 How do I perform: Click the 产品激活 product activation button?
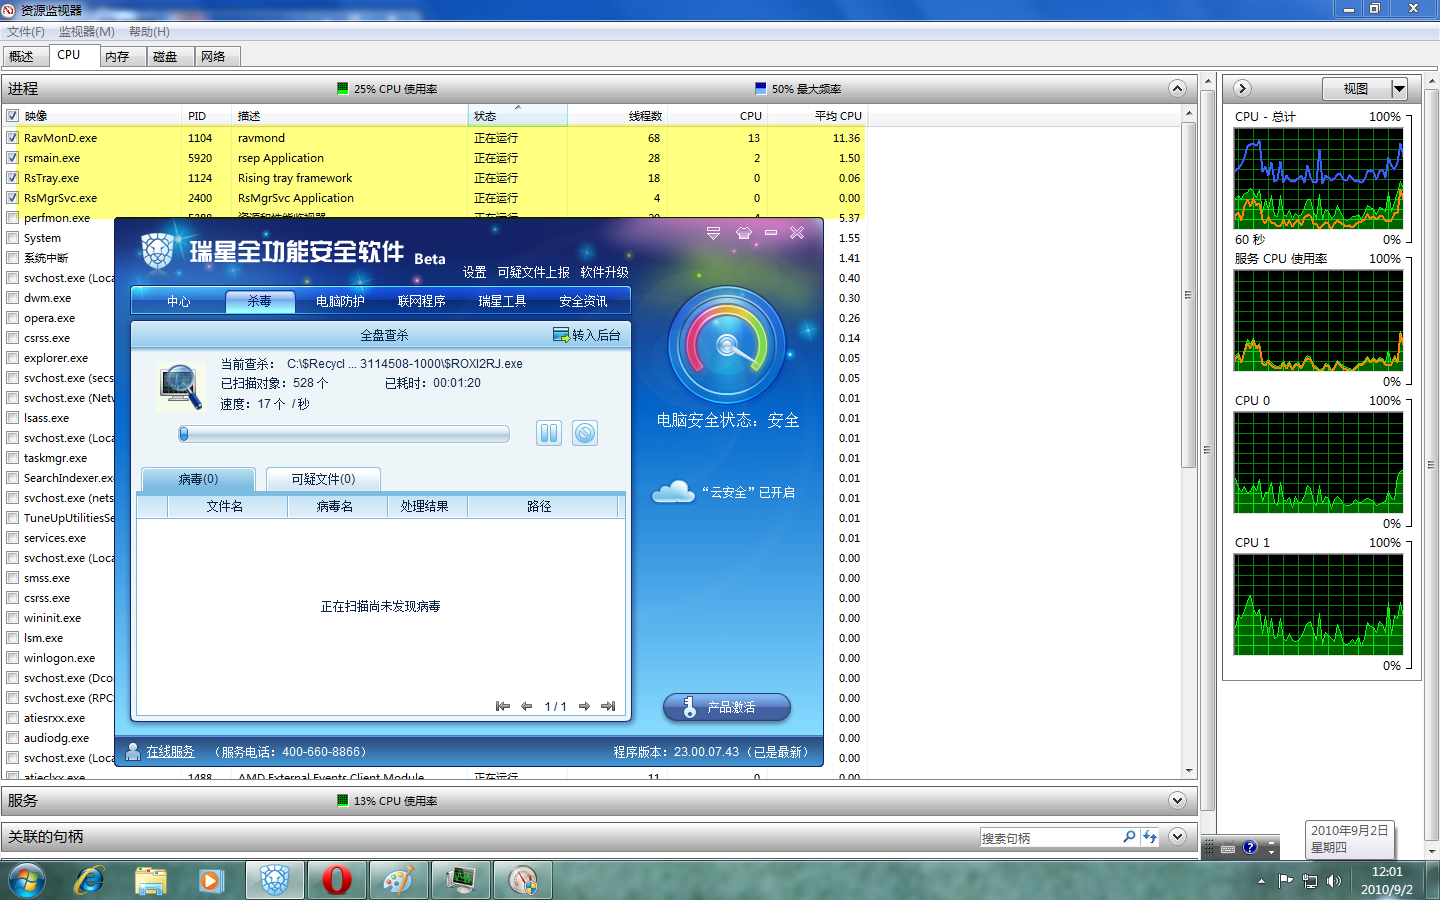727,707
